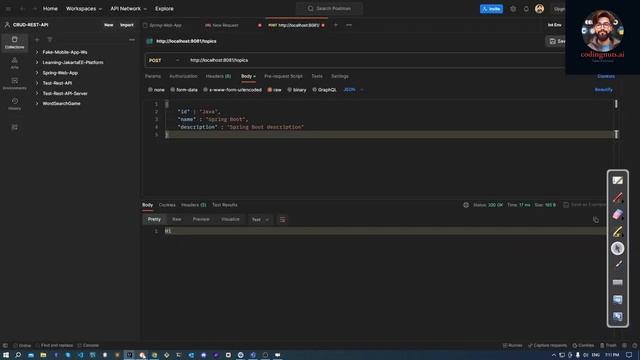Expand the Test-Rest-API collection
This screenshot has width=640, height=360.
pyautogui.click(x=37, y=83)
